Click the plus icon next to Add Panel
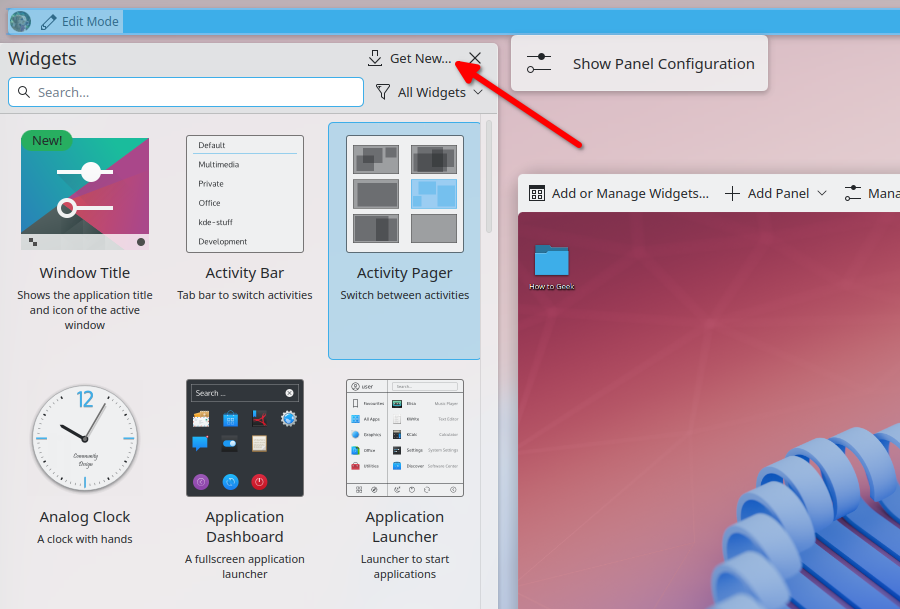 pyautogui.click(x=732, y=193)
